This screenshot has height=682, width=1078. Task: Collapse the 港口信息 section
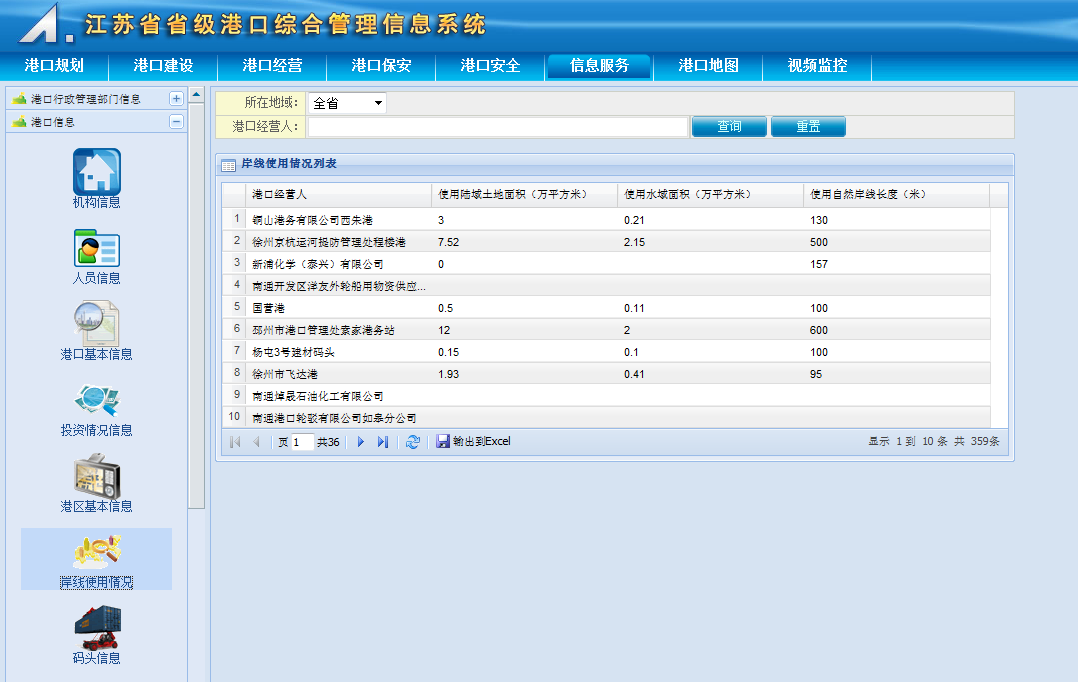[x=176, y=122]
